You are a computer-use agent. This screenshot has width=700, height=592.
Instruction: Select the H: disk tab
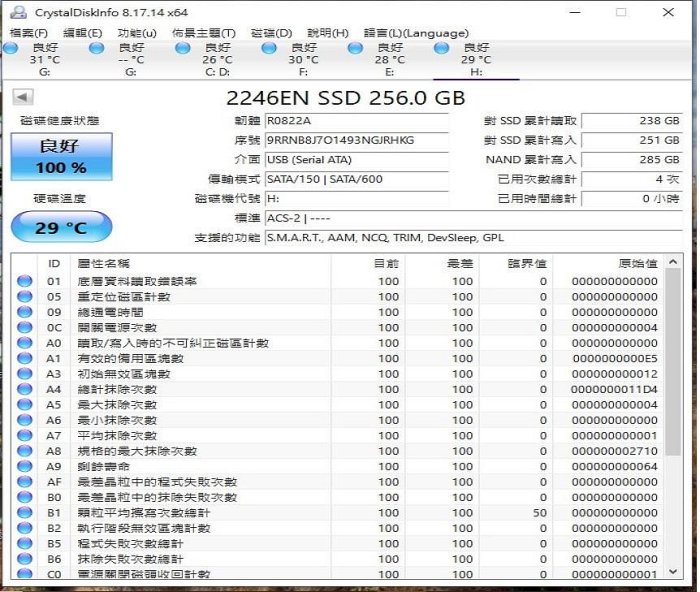point(475,59)
